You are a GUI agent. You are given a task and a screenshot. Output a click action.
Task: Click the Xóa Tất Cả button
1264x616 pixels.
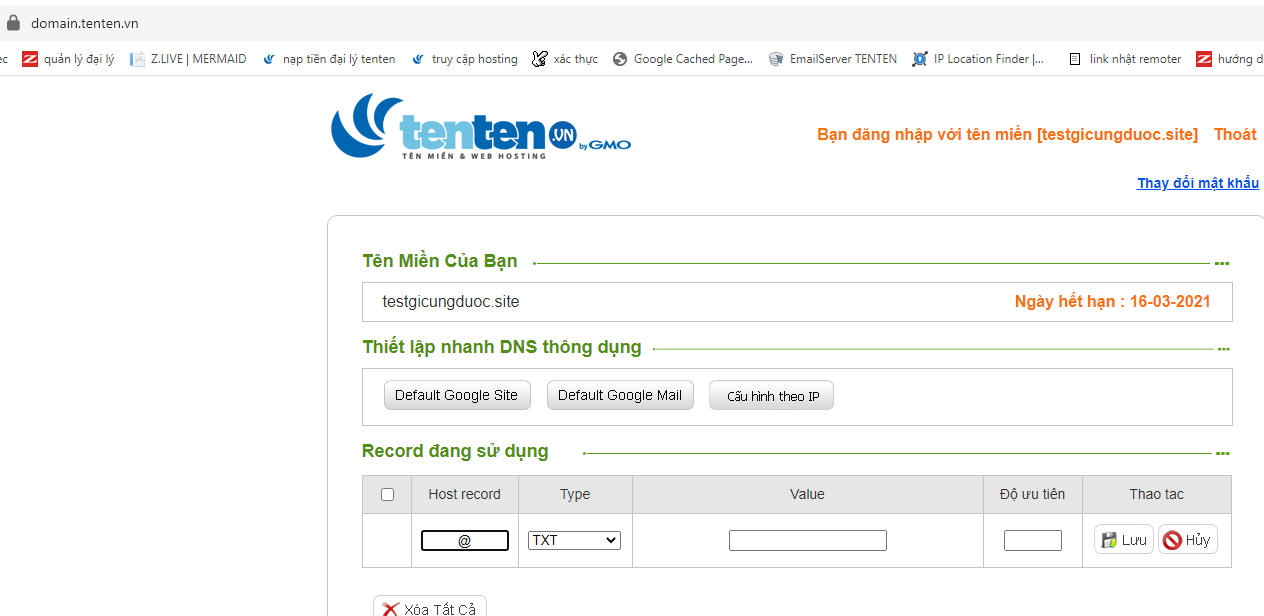pyautogui.click(x=430, y=608)
